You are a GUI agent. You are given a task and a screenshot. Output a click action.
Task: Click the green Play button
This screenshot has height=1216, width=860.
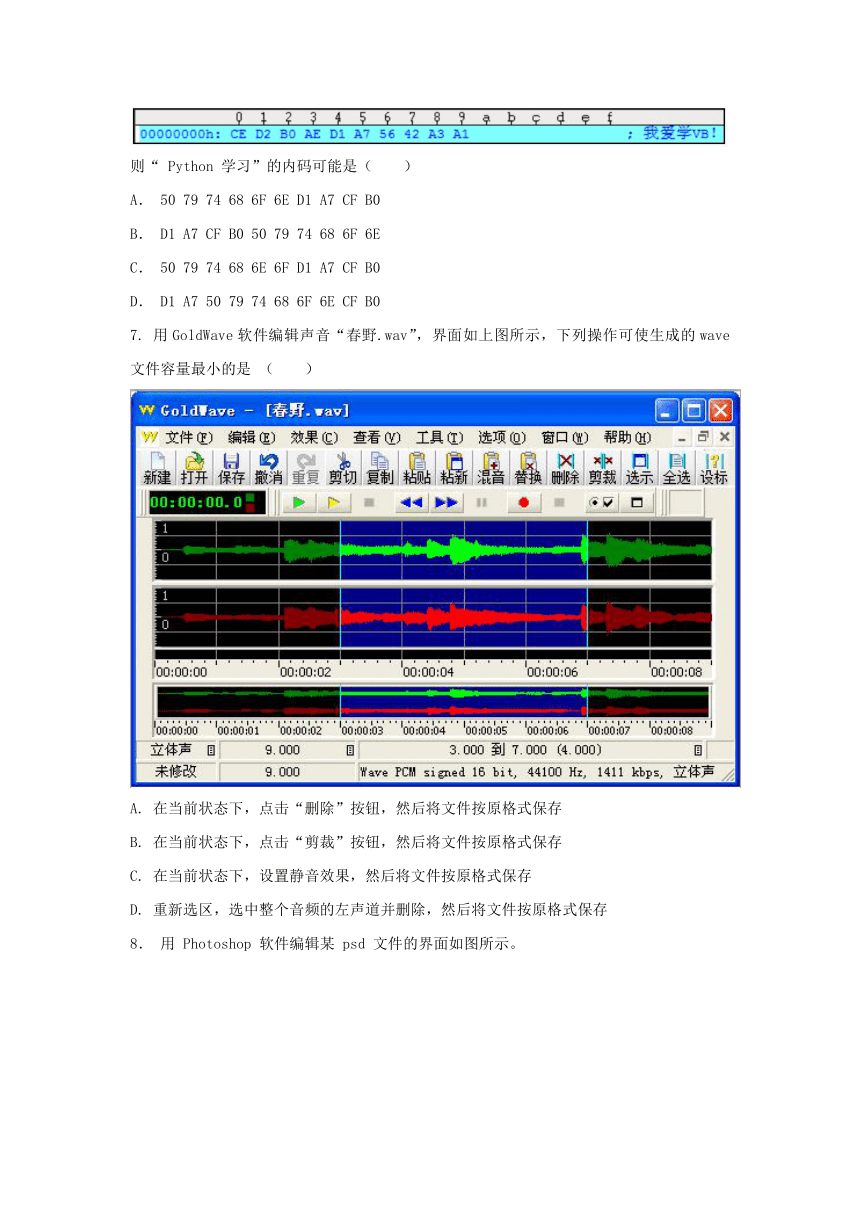298,502
